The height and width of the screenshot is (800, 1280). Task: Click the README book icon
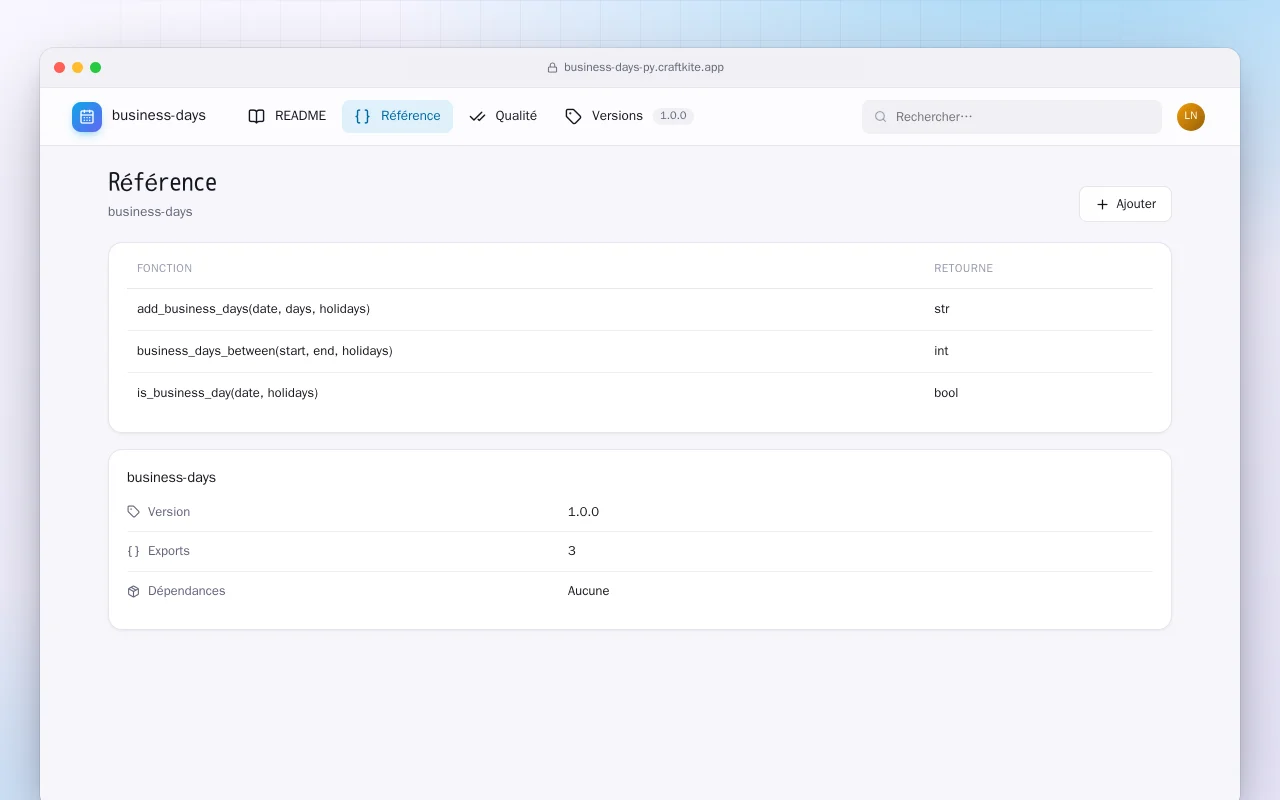pyautogui.click(x=257, y=116)
